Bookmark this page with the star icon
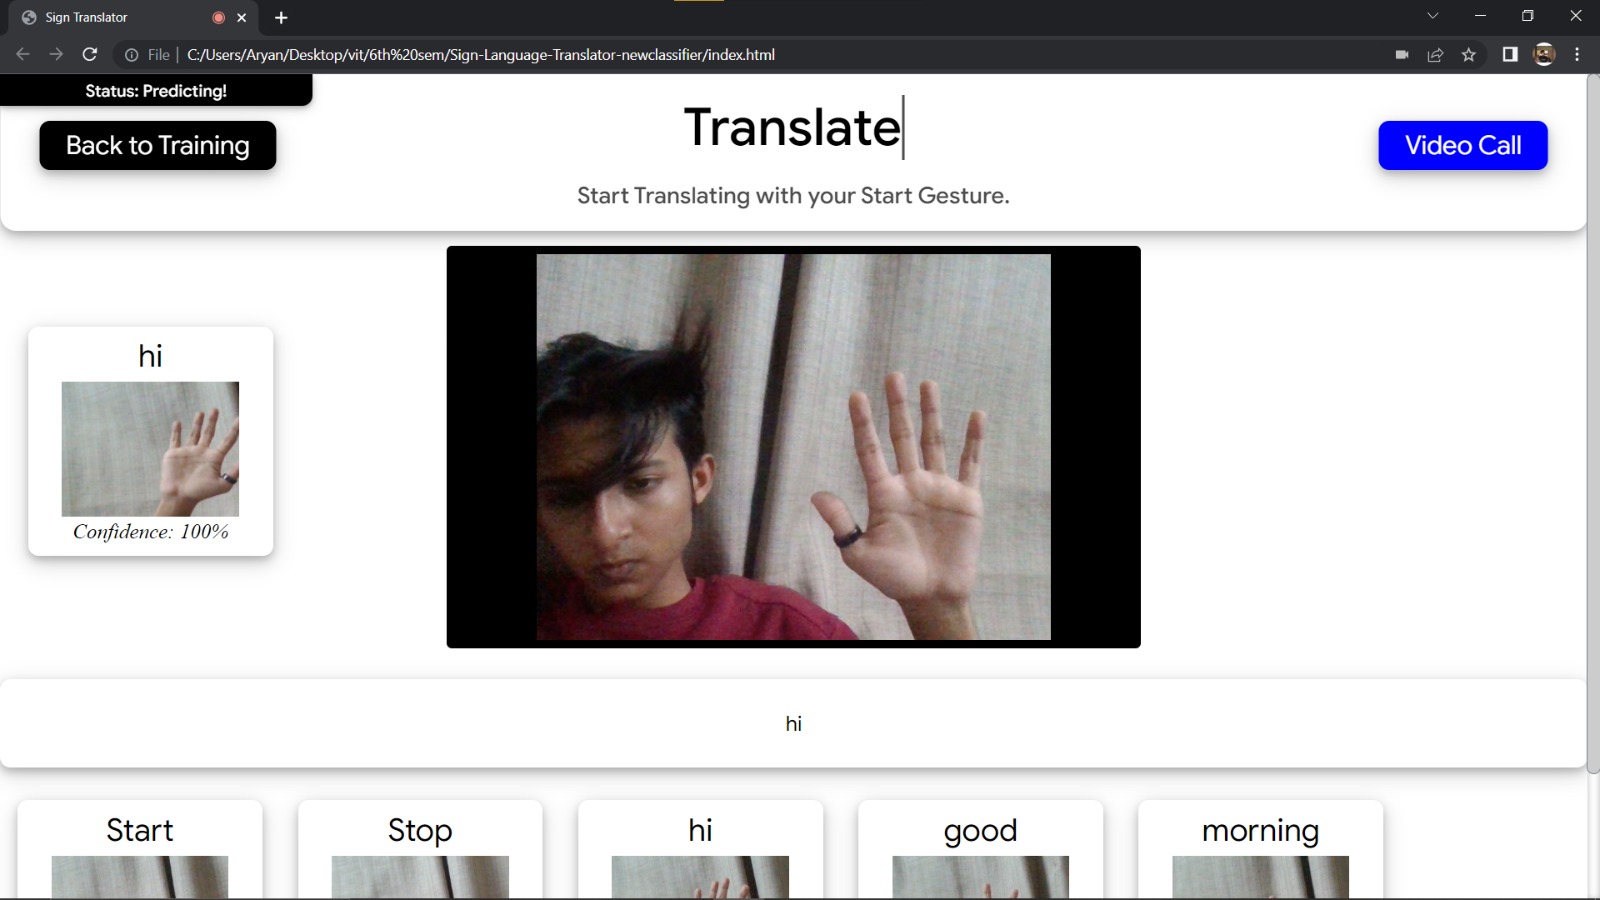 coord(1470,55)
